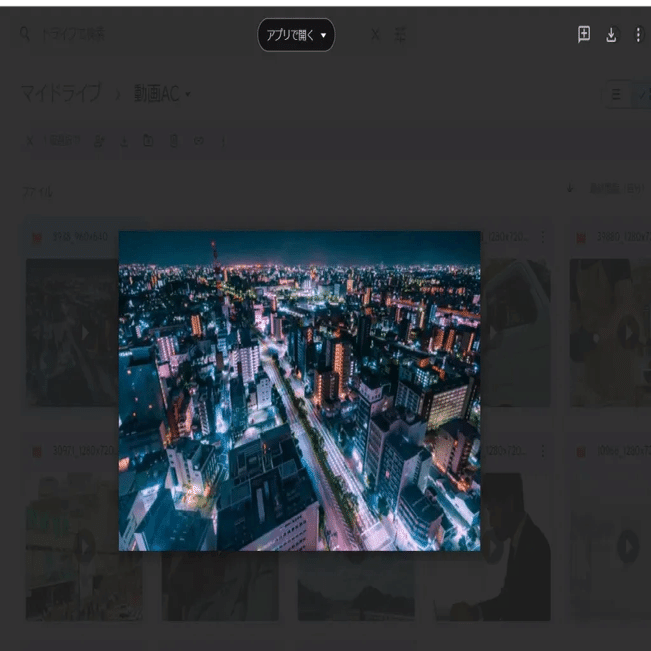The image size is (651, 651).
Task: Select the 39880_1280x72 file title
Action: [x=624, y=237]
